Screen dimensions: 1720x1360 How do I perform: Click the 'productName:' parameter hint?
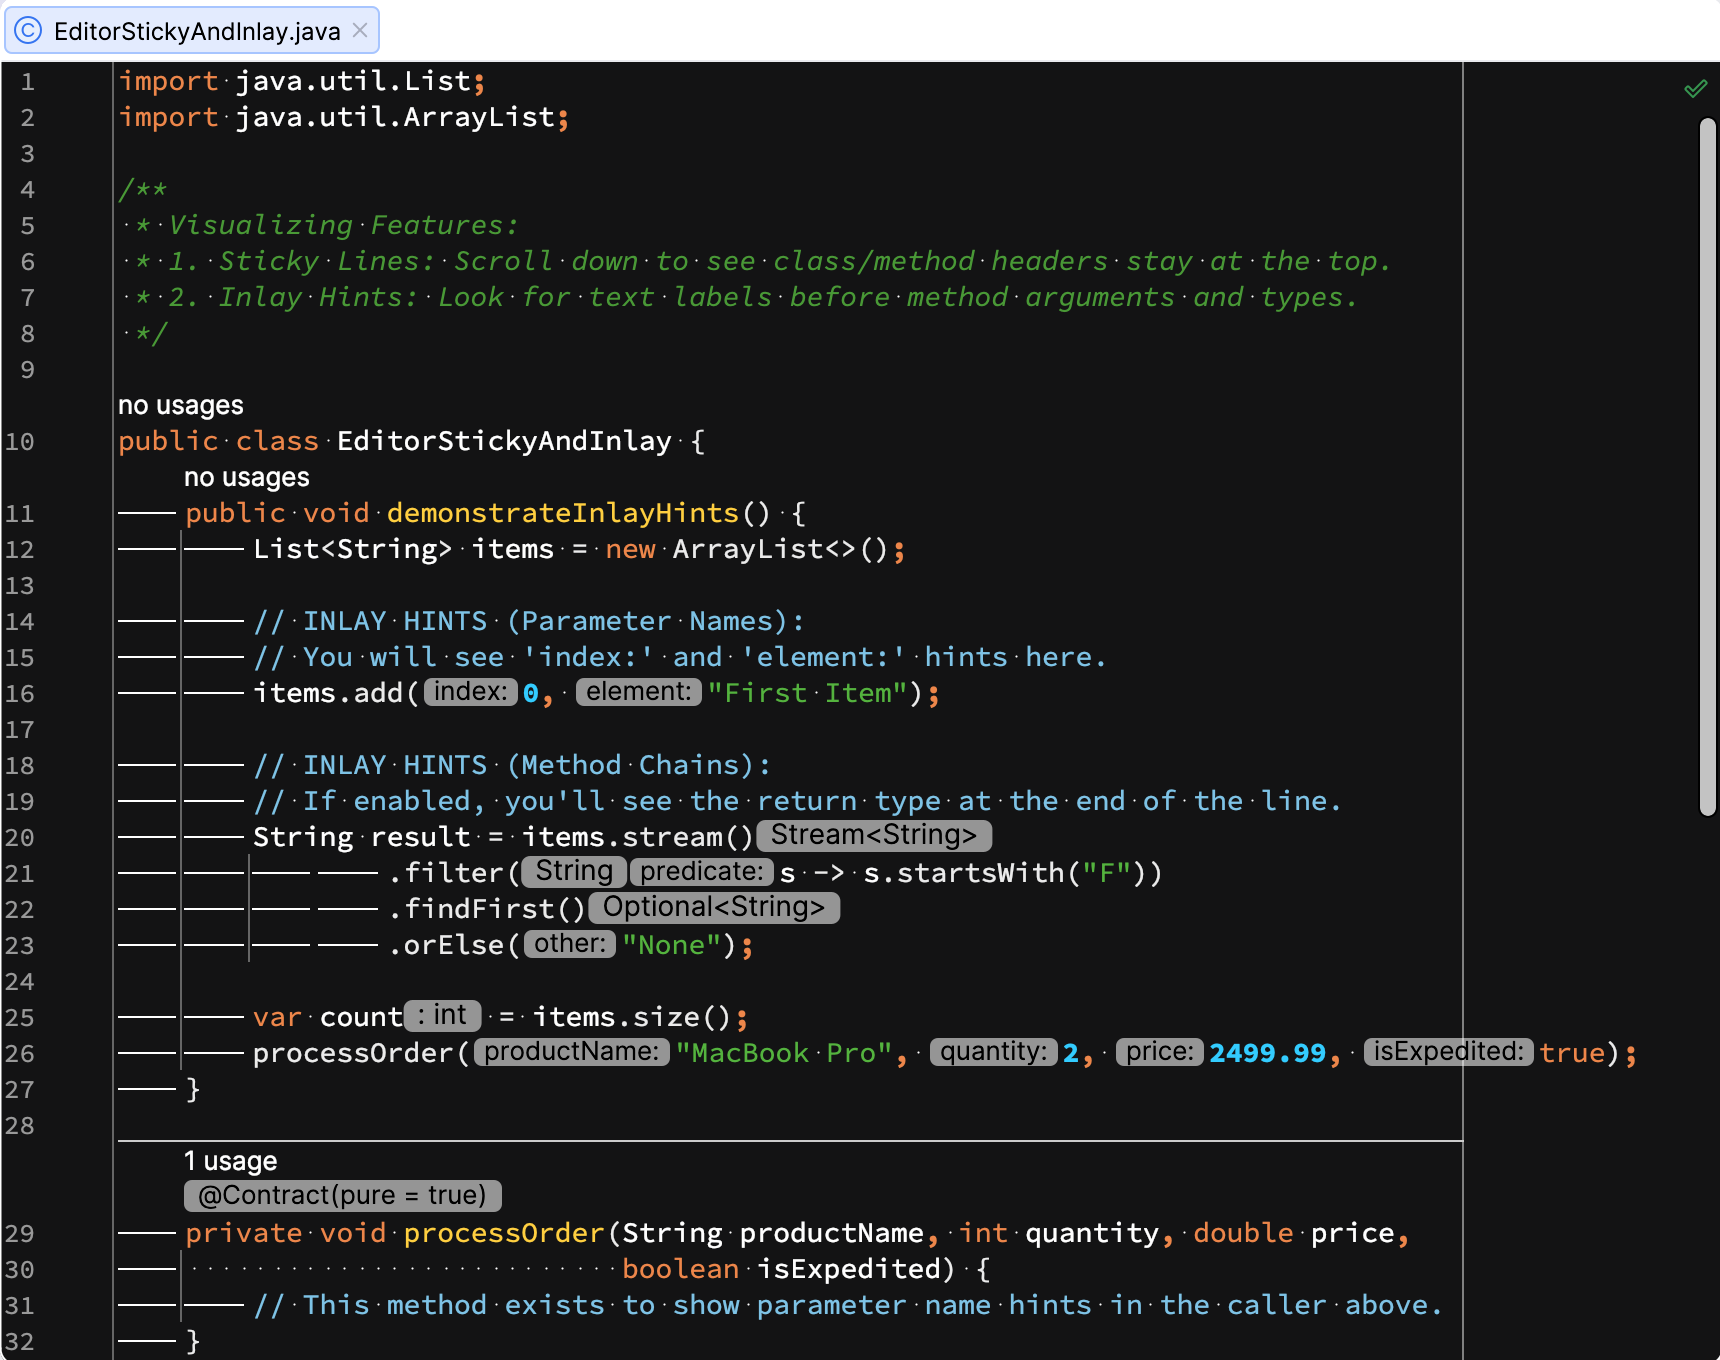572,1052
